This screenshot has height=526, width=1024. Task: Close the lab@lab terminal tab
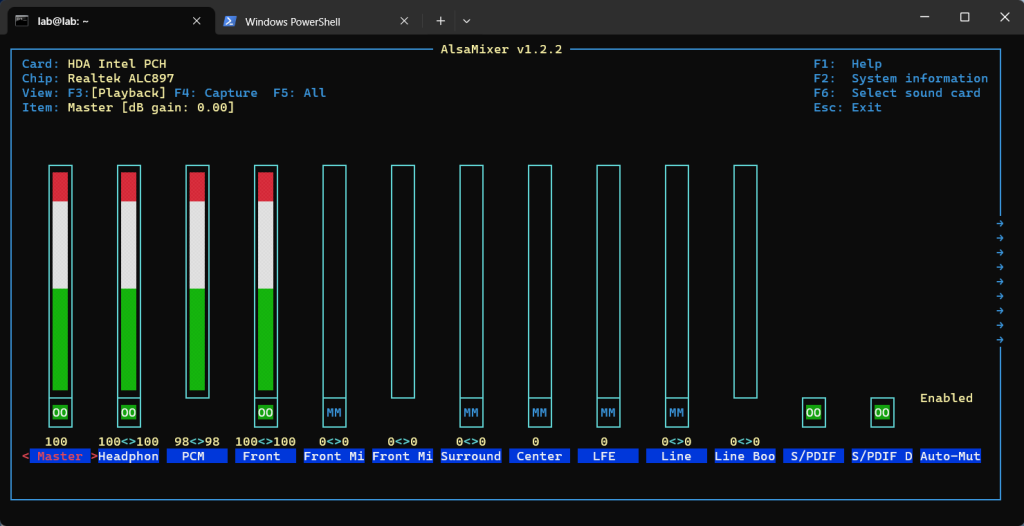pyautogui.click(x=196, y=21)
